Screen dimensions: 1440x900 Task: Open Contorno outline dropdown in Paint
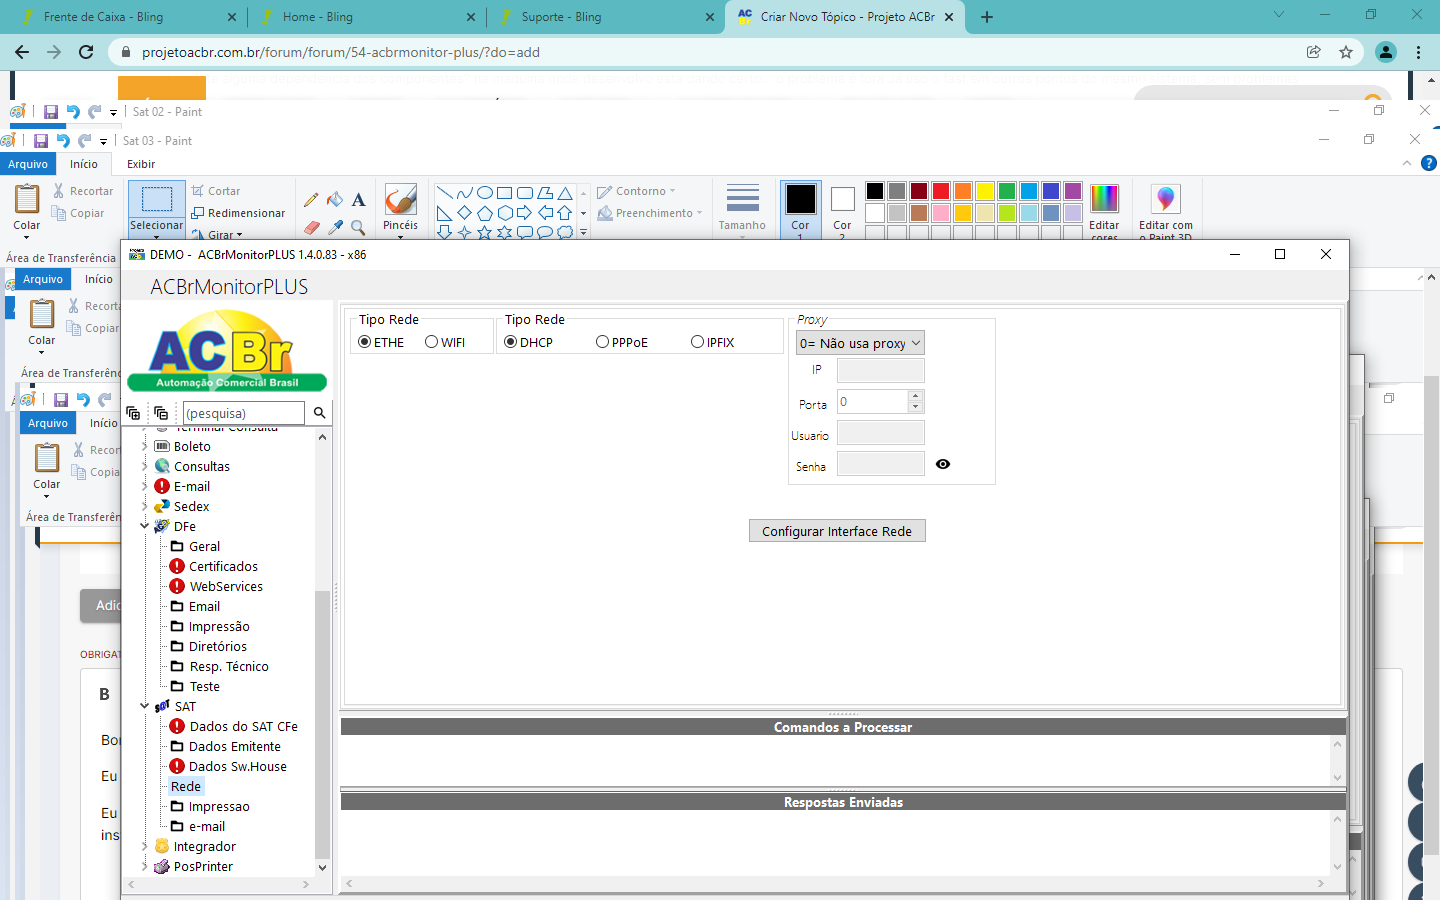(x=637, y=191)
